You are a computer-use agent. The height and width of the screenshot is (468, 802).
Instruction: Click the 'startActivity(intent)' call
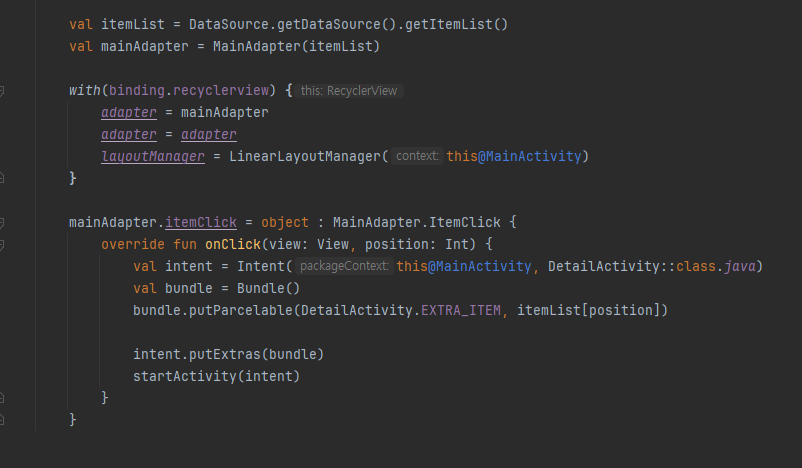tap(216, 376)
